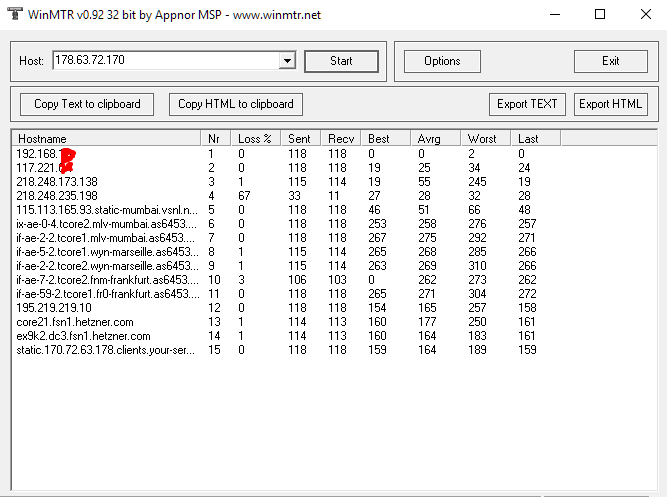Screen dimensions: 667x497
Task: Click the Sent value 106 on hop 10
Action: [x=297, y=280]
